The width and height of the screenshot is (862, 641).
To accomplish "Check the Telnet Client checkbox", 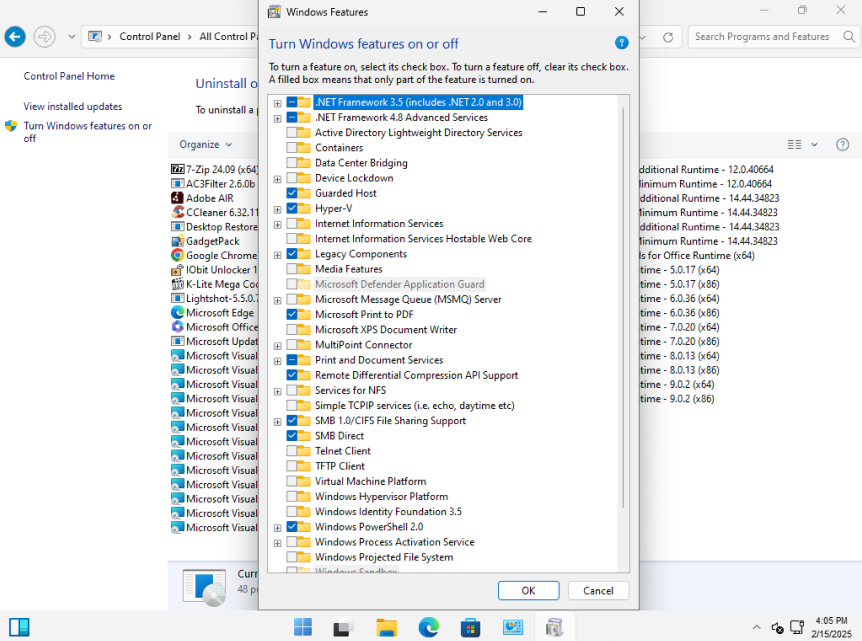I will [x=291, y=451].
